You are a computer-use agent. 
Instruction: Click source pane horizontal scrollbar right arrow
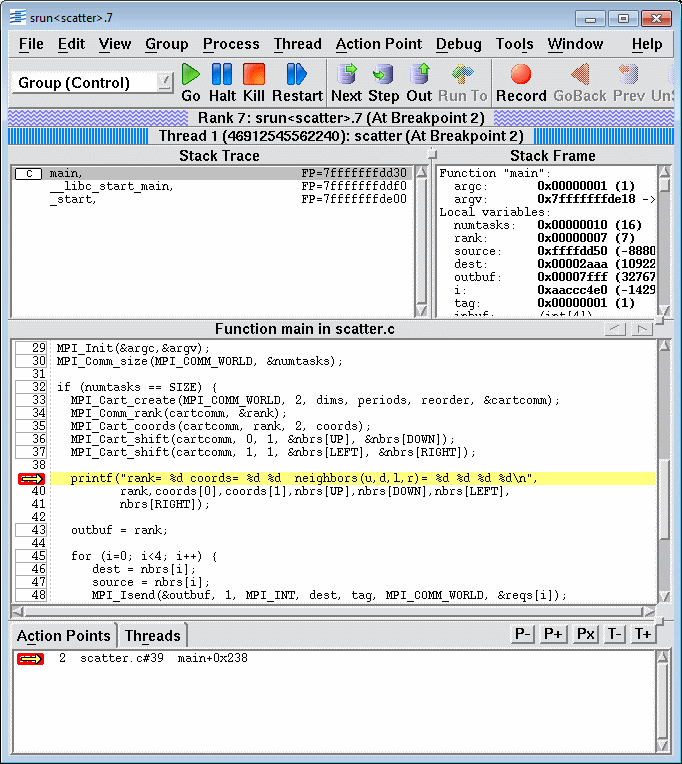coord(648,611)
